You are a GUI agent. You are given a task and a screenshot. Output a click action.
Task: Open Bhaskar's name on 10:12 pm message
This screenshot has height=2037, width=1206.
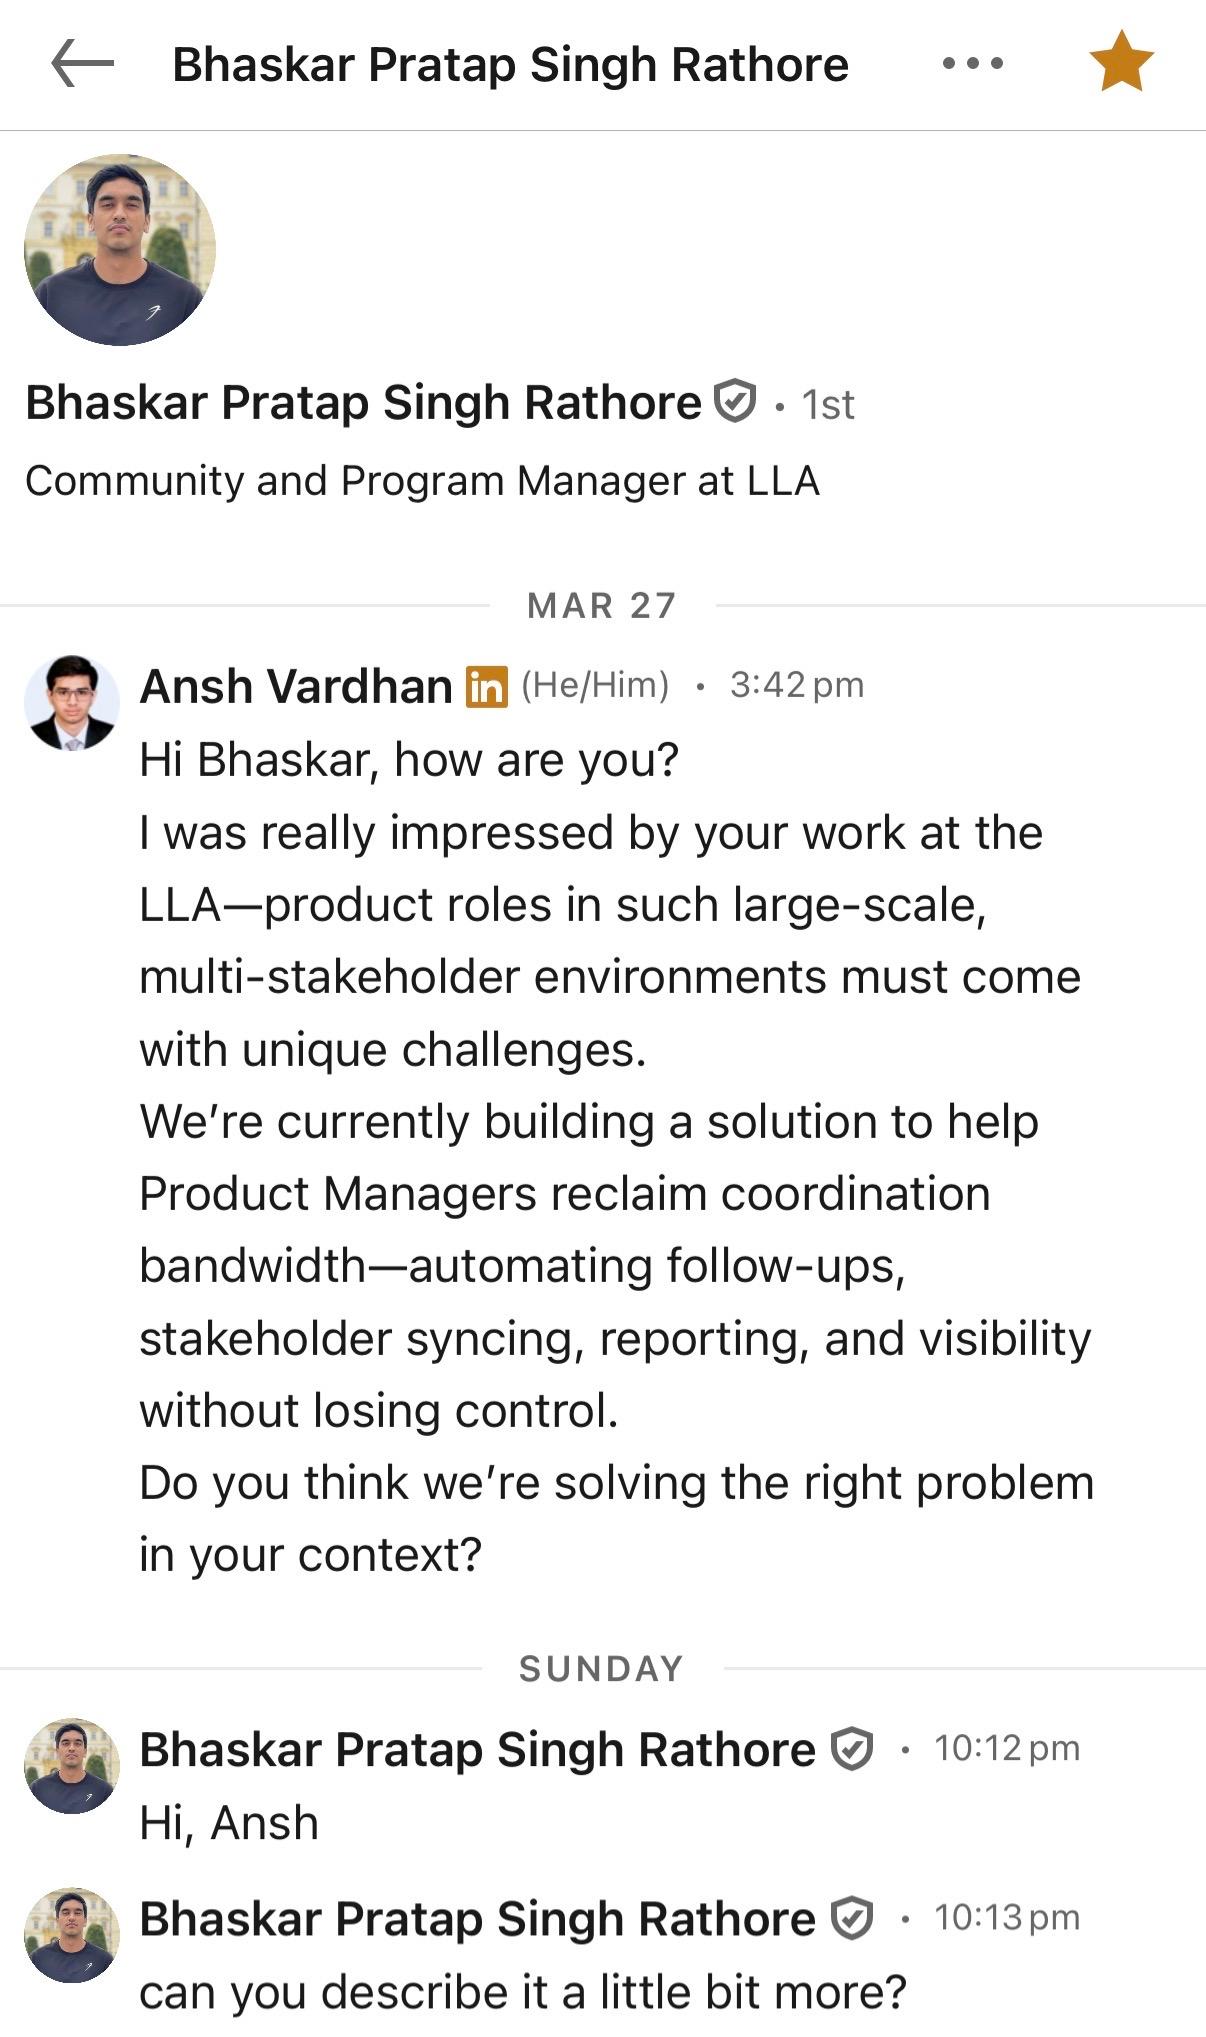477,1750
